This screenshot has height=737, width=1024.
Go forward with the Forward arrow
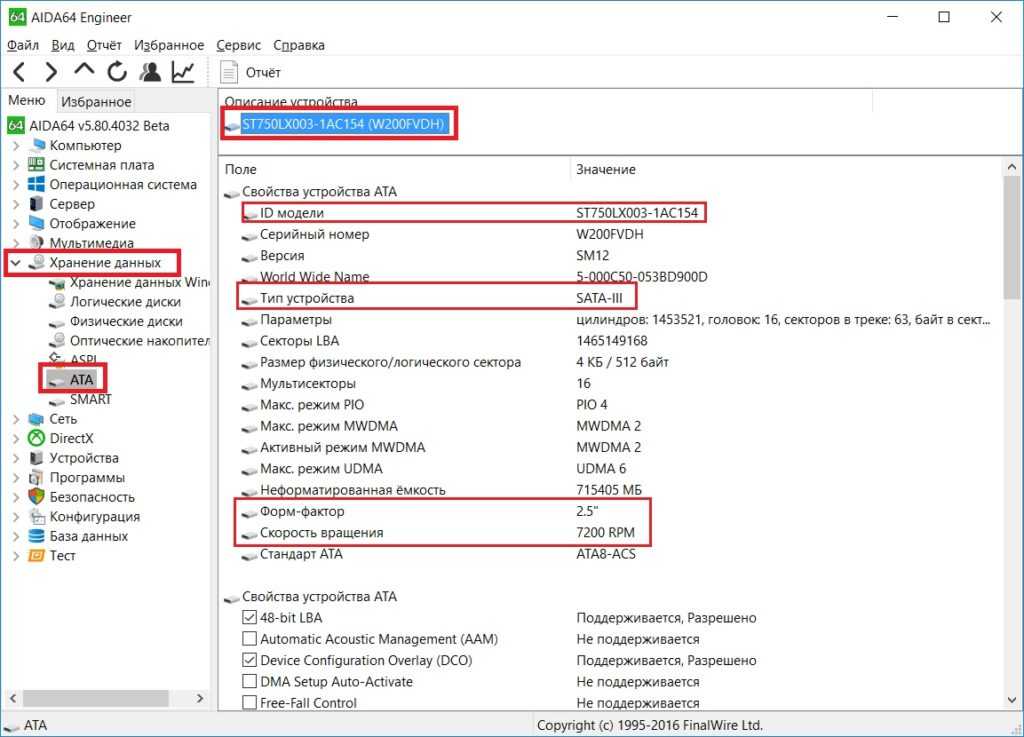[51, 72]
